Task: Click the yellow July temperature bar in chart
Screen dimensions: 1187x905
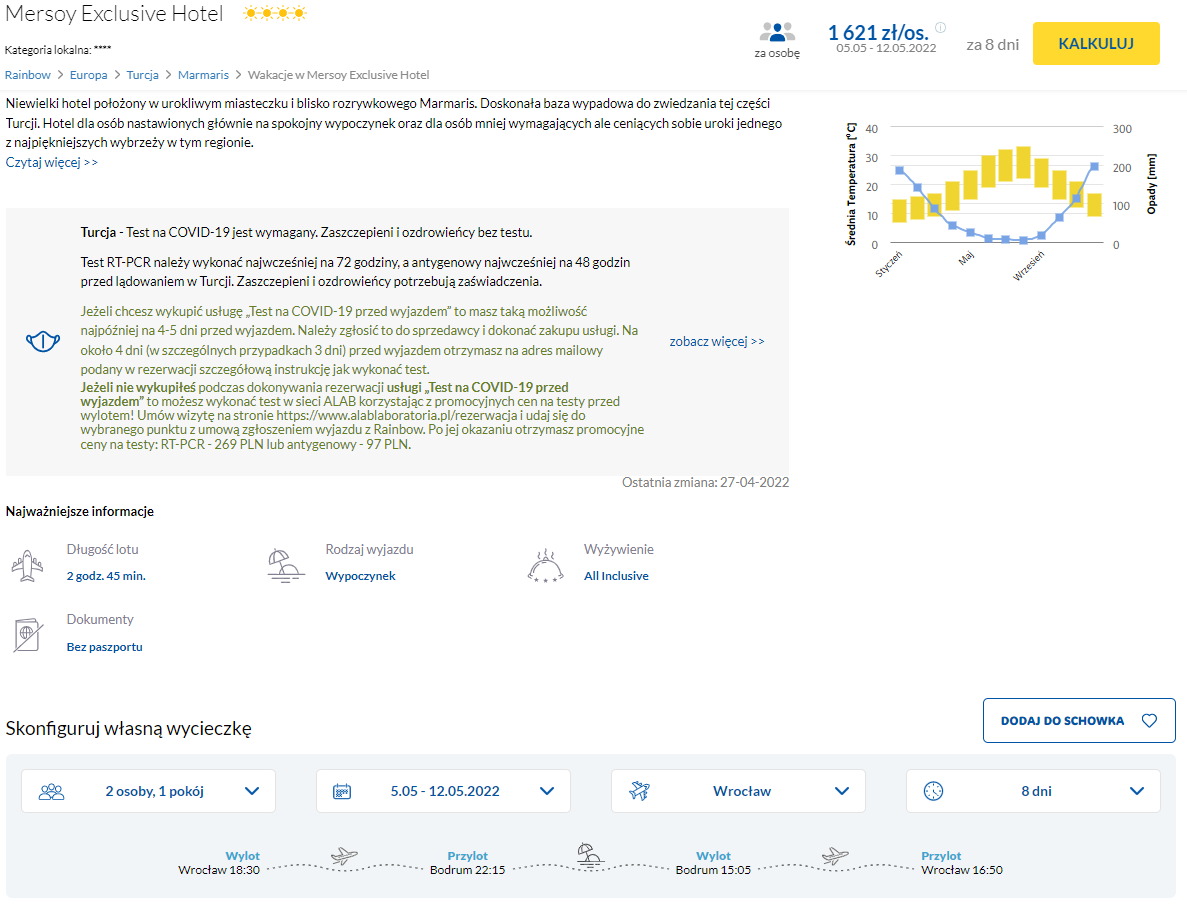Action: tap(1005, 165)
